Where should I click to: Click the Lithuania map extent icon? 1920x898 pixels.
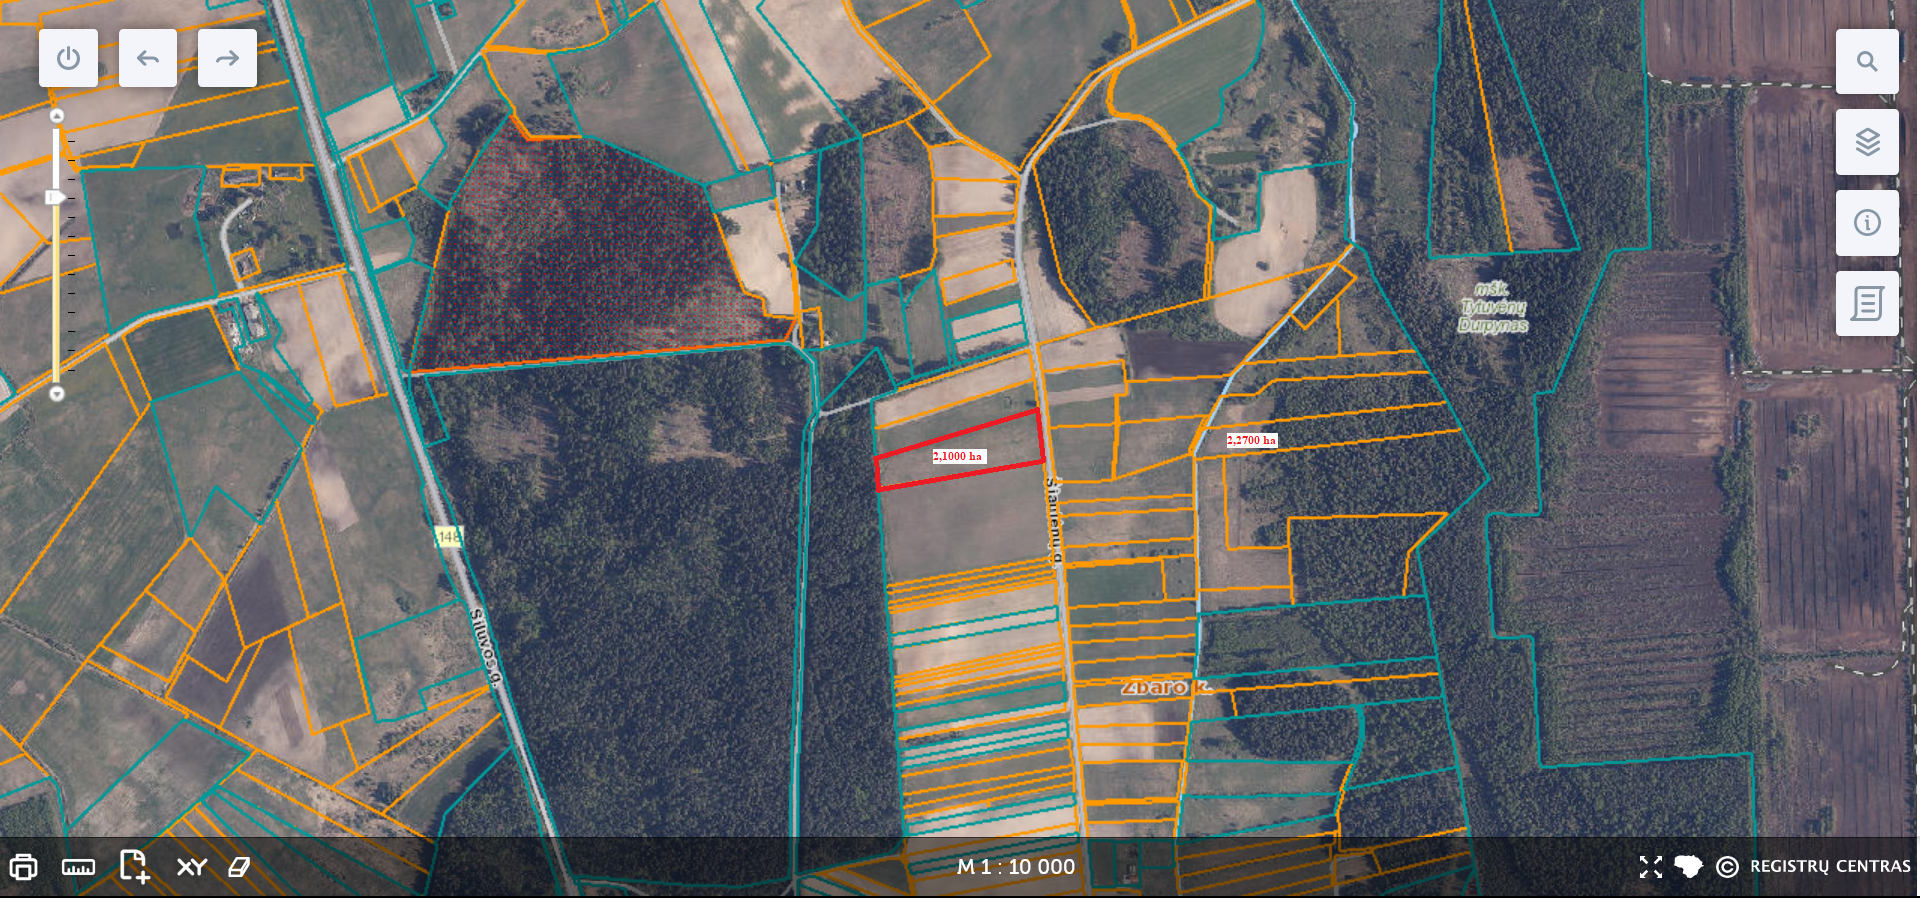pyautogui.click(x=1688, y=866)
